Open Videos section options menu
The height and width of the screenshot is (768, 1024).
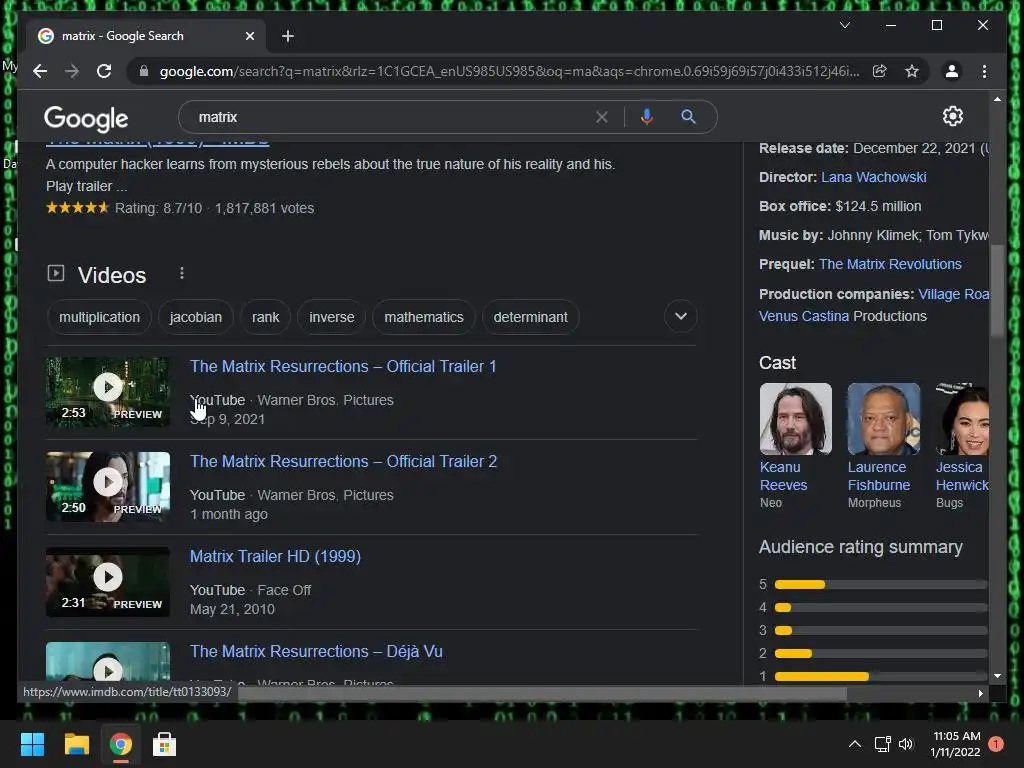(182, 274)
